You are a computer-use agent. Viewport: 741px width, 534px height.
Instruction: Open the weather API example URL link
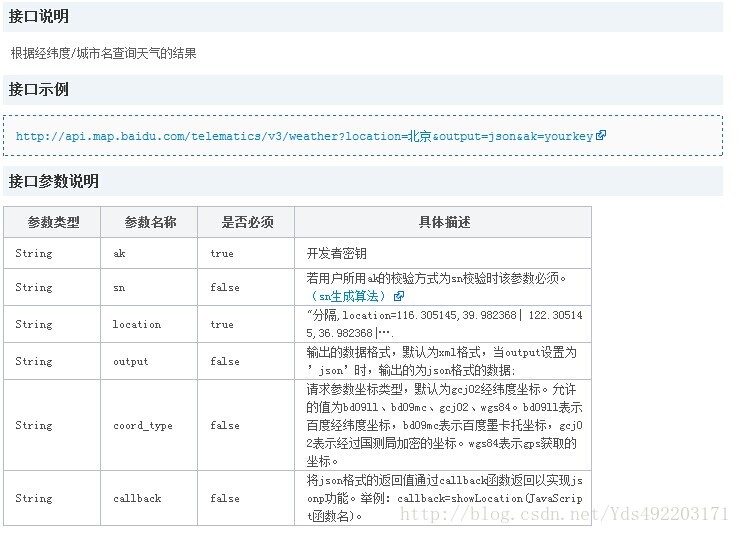(304, 136)
